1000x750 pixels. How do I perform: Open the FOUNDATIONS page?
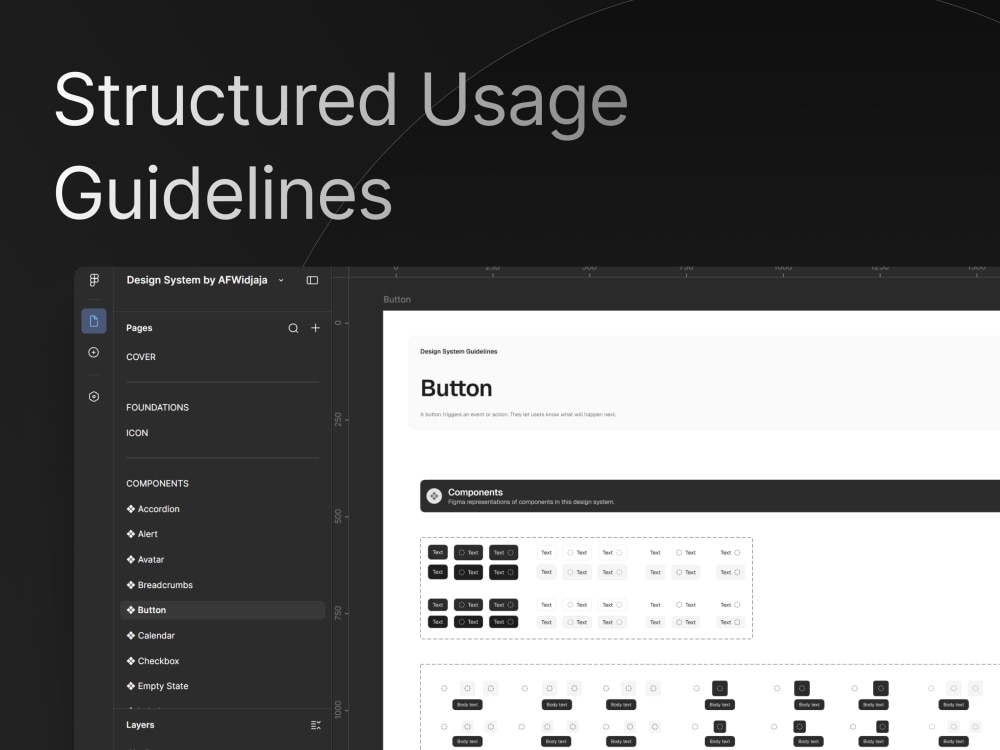tap(158, 408)
